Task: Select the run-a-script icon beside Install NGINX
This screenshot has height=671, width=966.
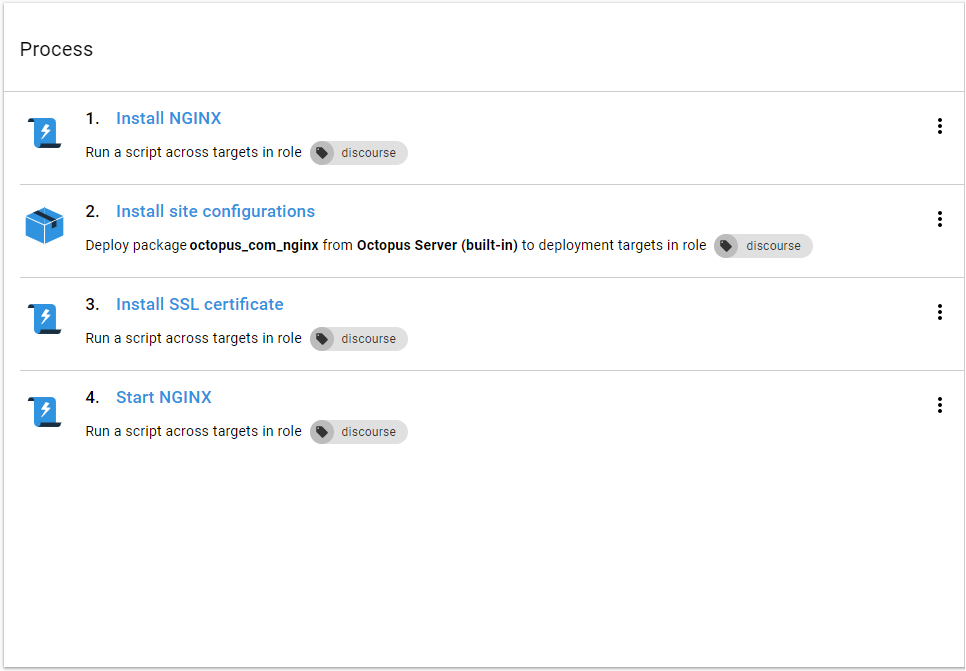Action: pos(43,130)
